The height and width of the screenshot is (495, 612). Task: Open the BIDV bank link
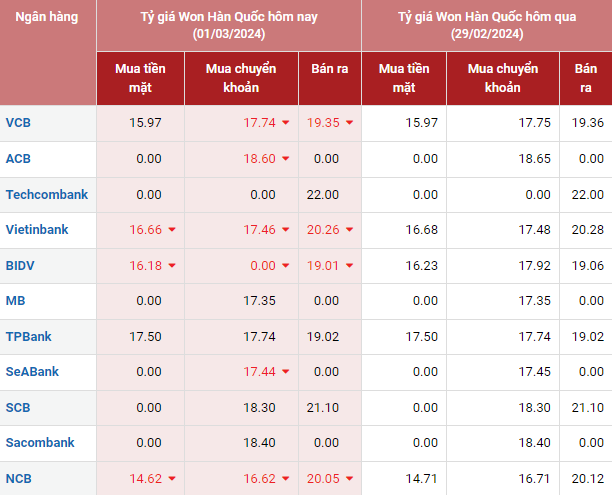tap(20, 265)
